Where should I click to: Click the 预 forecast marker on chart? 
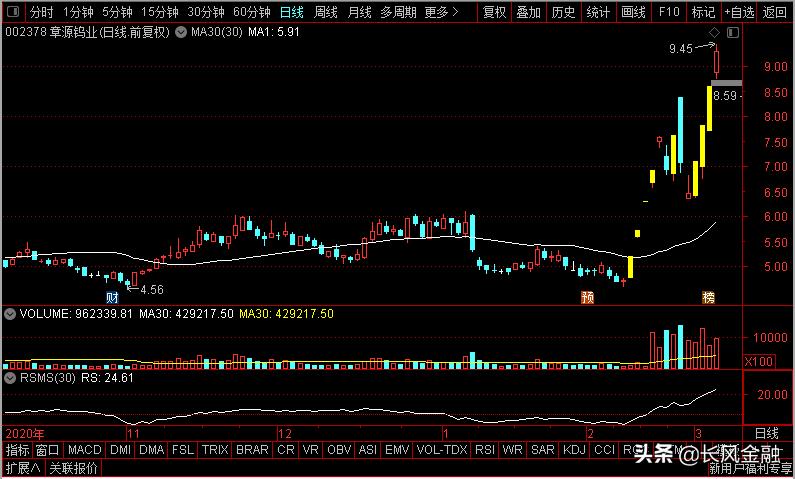(587, 297)
